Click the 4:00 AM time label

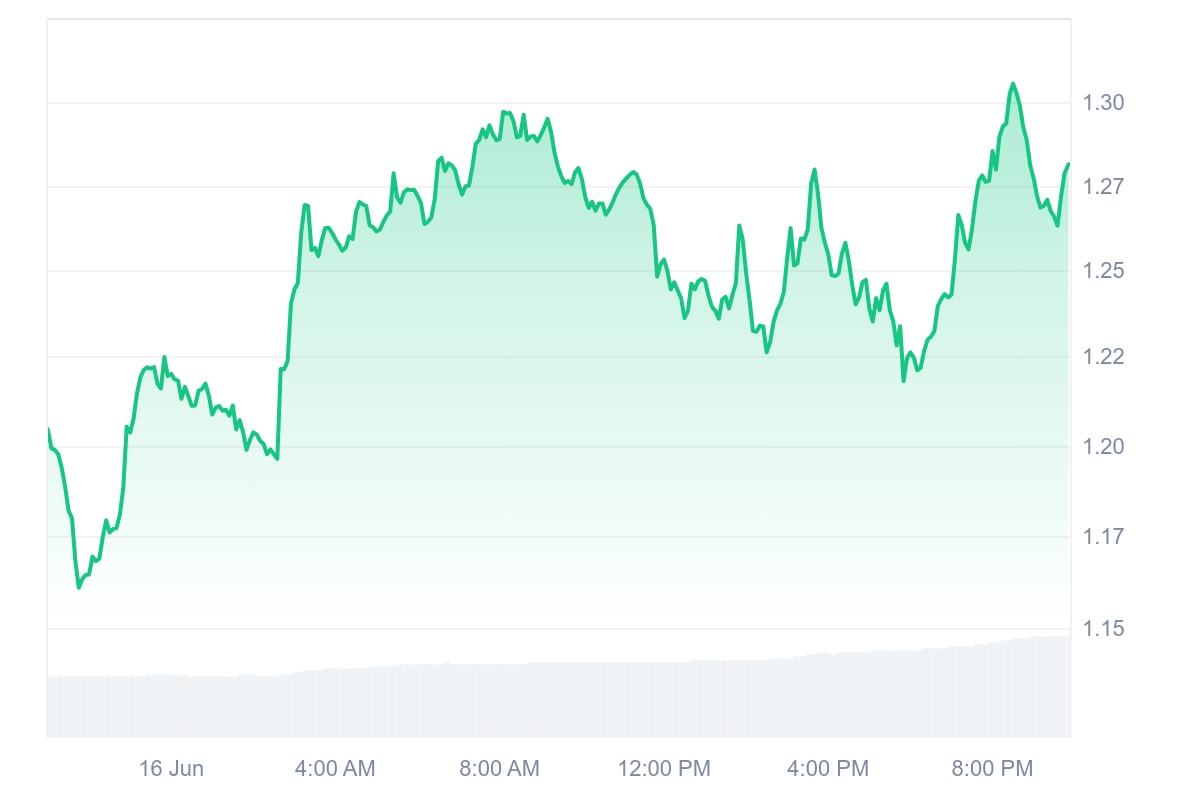coord(335,769)
